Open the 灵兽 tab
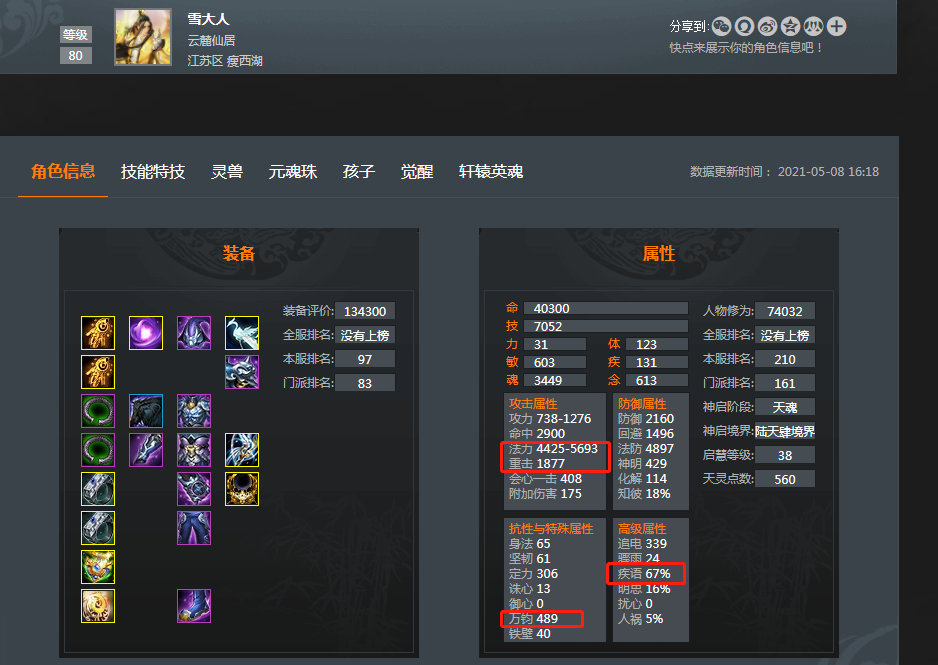 coord(227,172)
